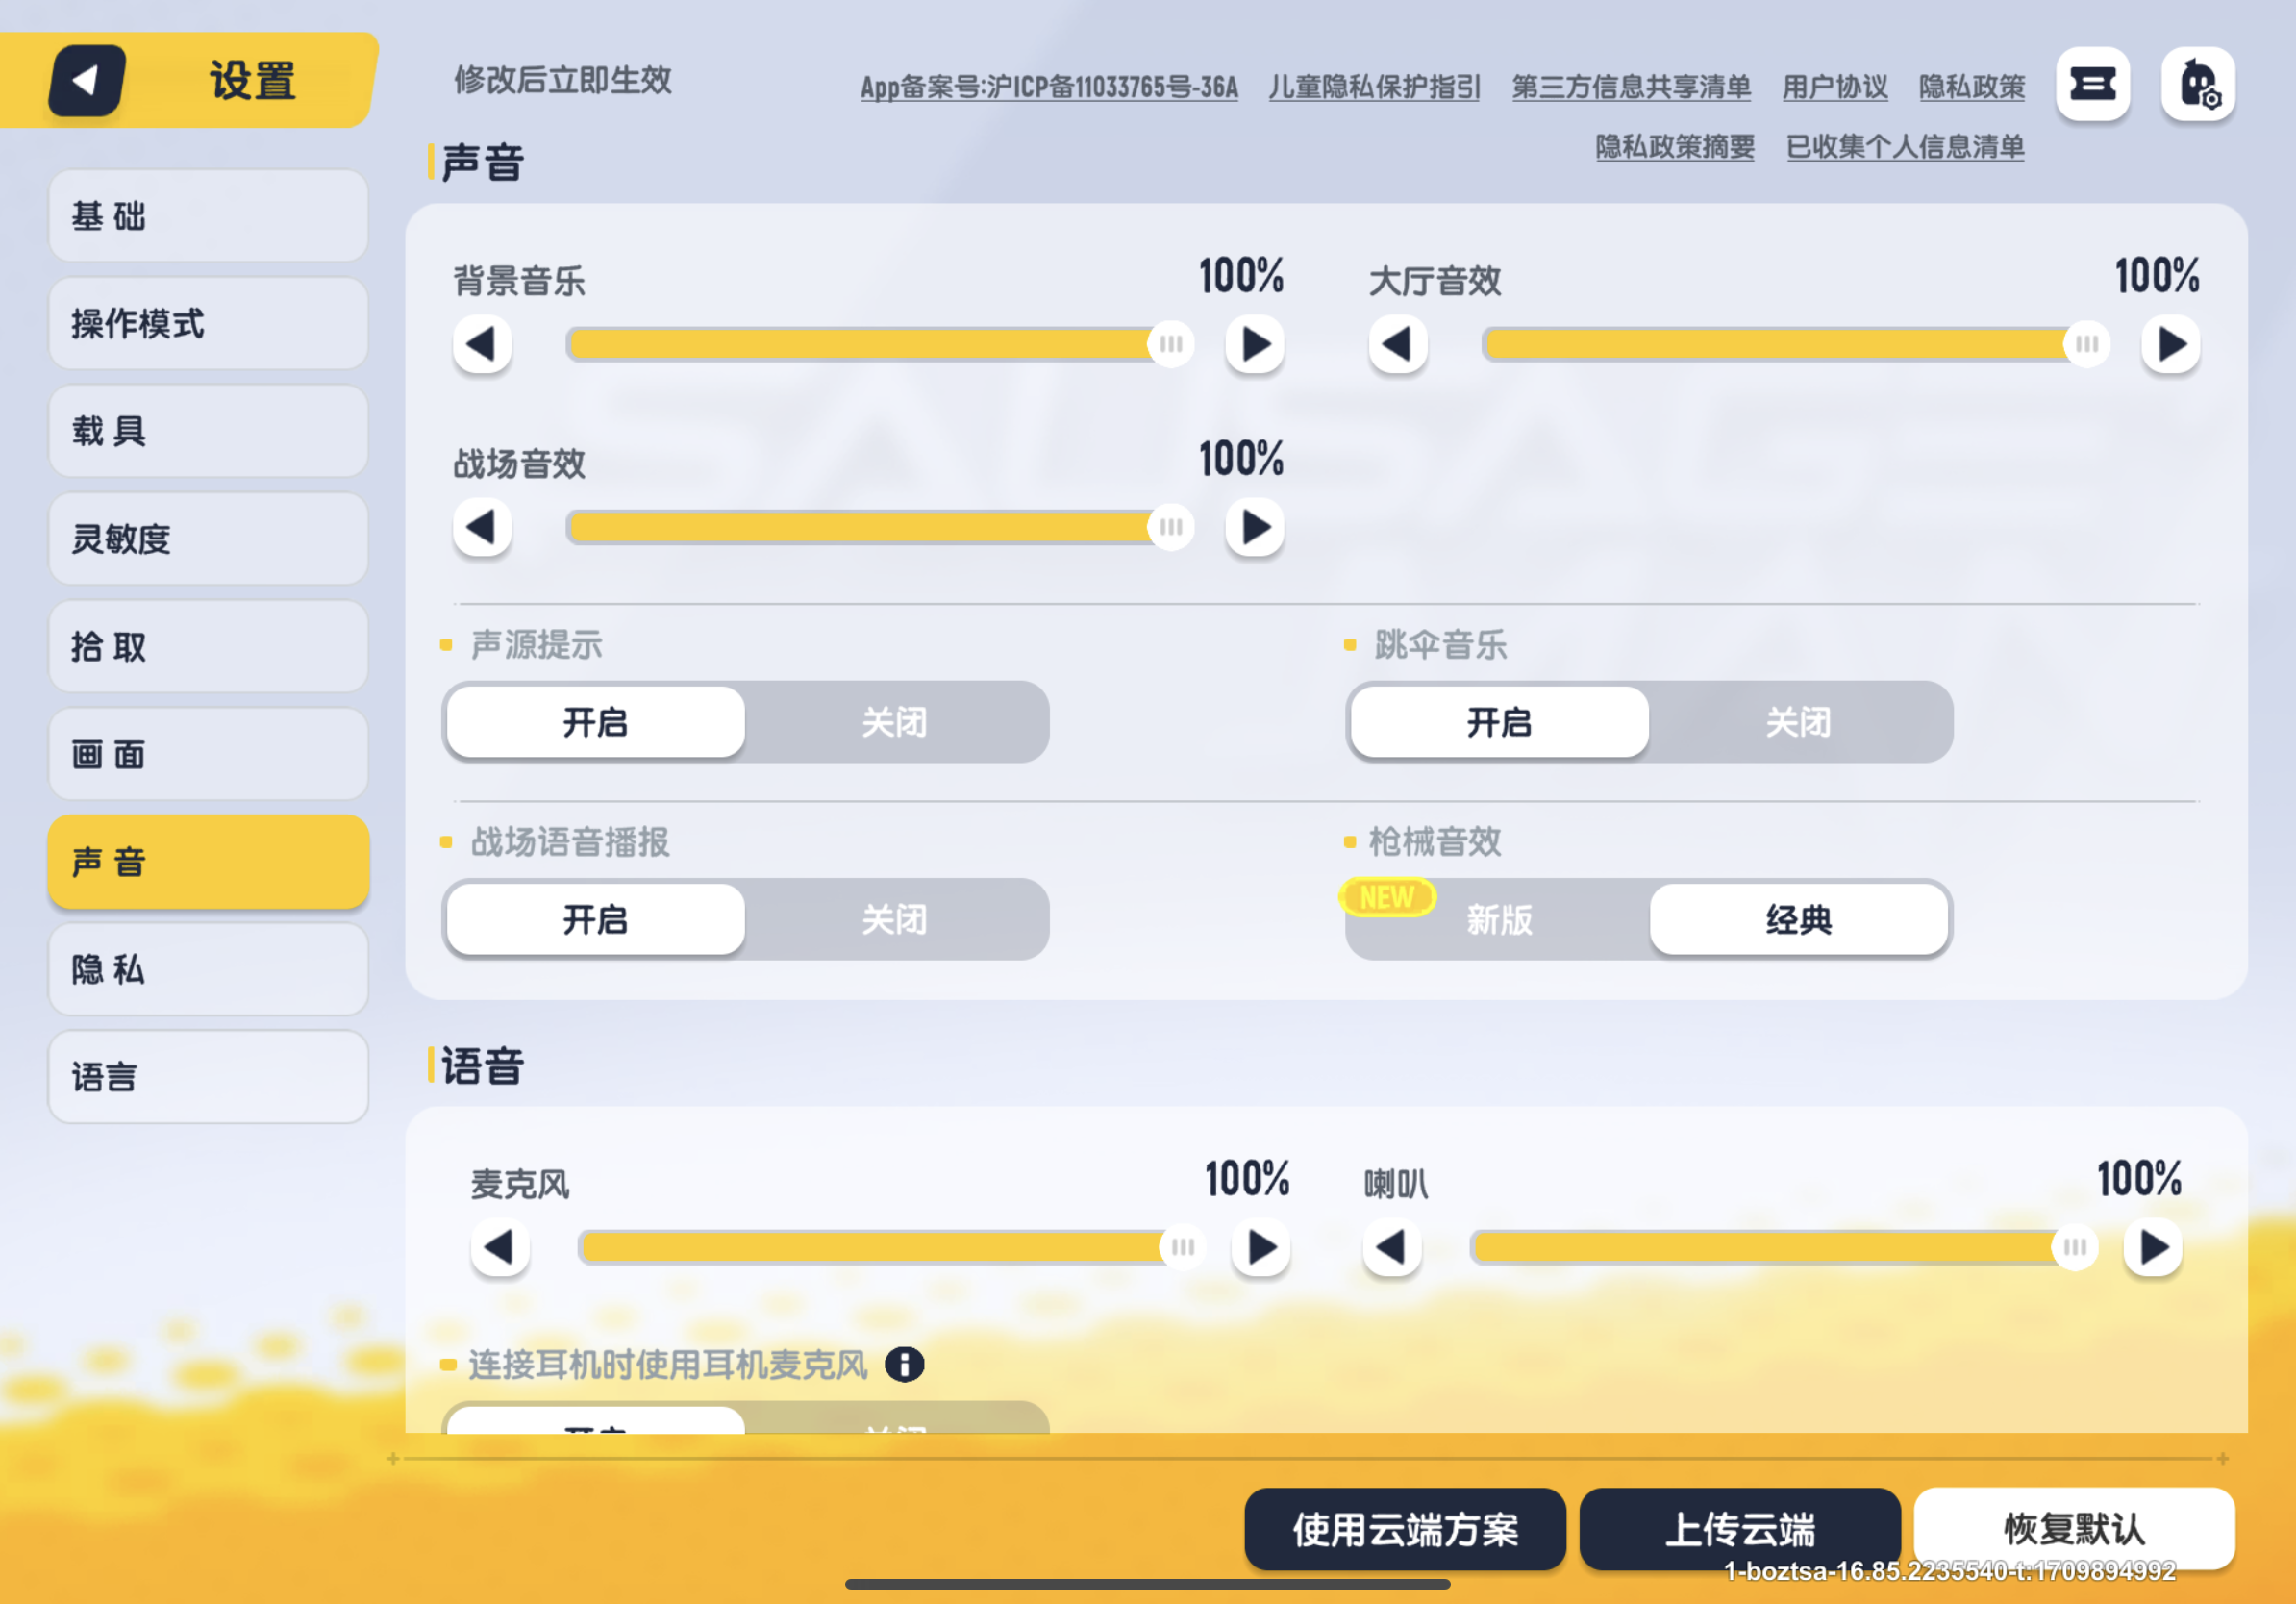Decrease 背景音乐 volume with left arrow

(482, 345)
